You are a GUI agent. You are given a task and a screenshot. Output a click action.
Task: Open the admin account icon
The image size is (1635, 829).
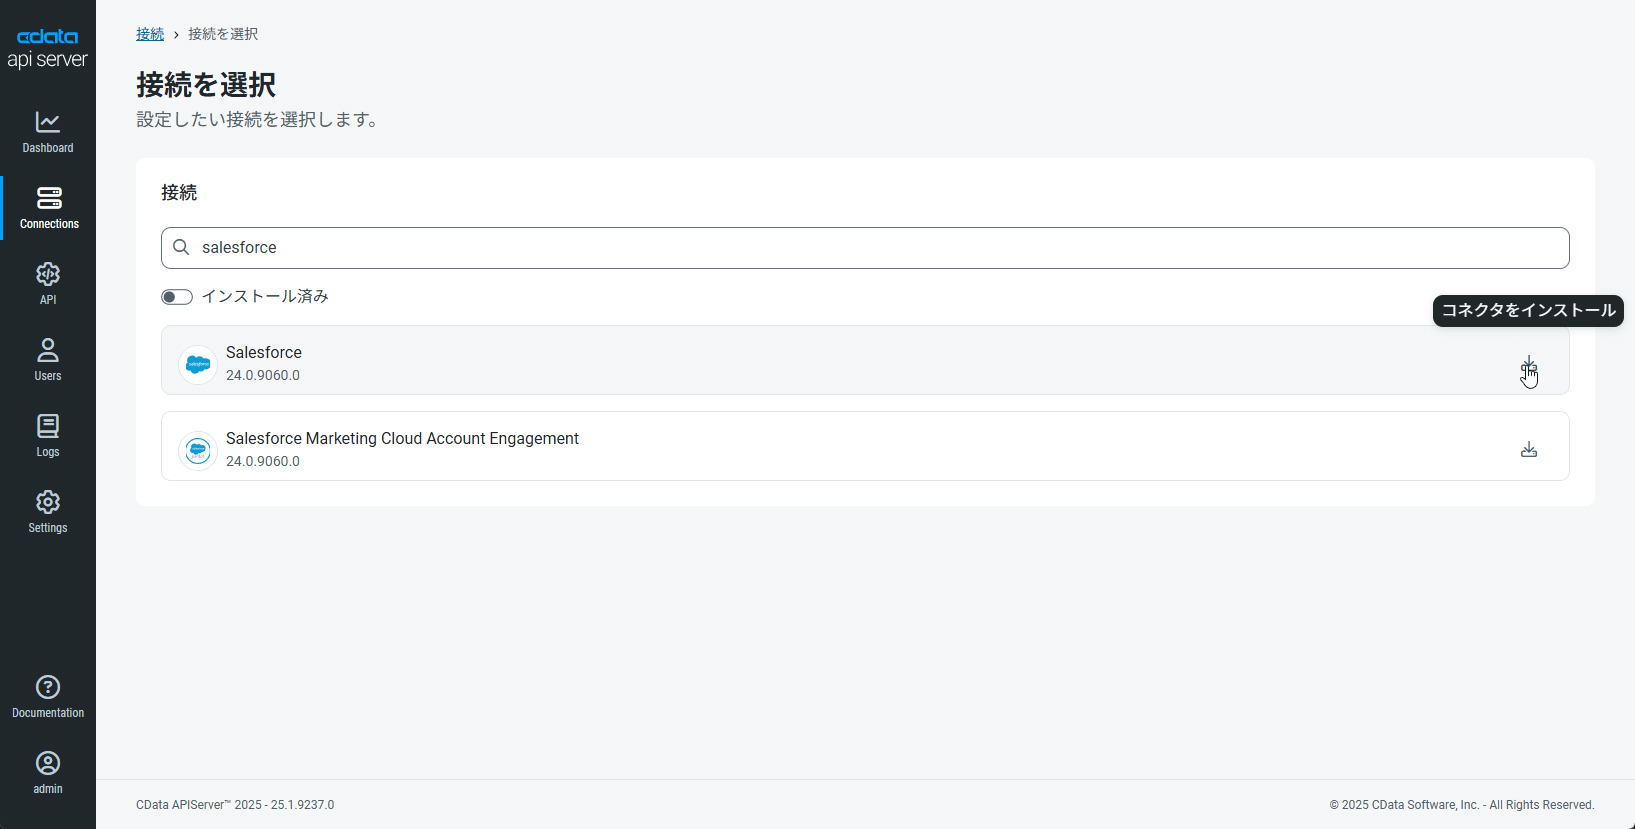point(48,763)
